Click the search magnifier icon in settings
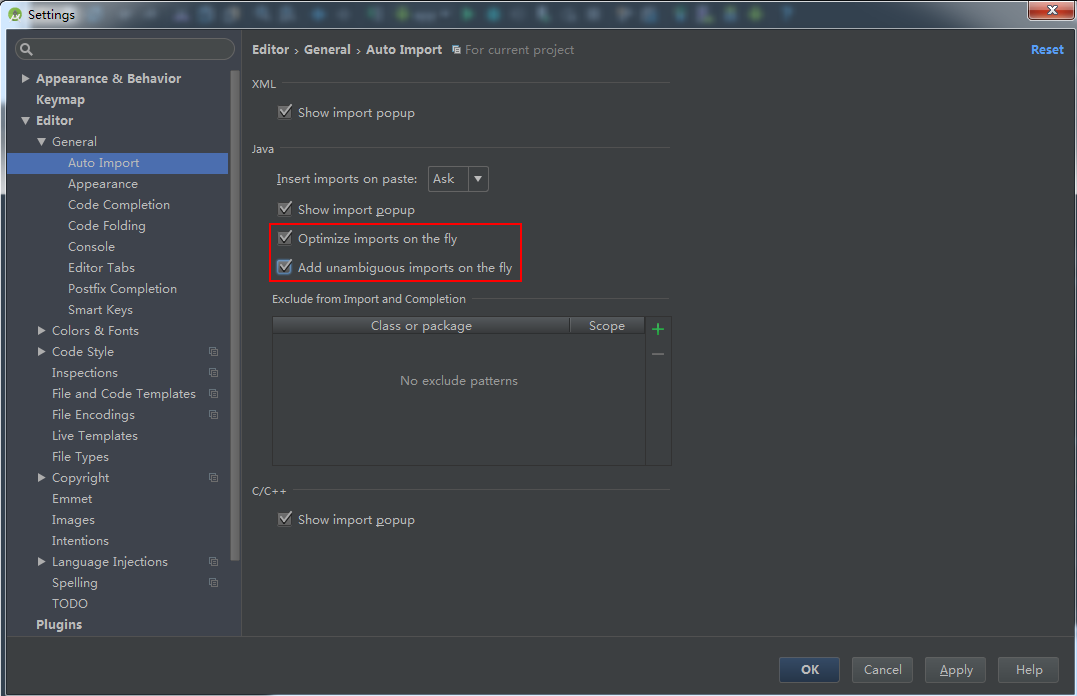 pos(26,49)
